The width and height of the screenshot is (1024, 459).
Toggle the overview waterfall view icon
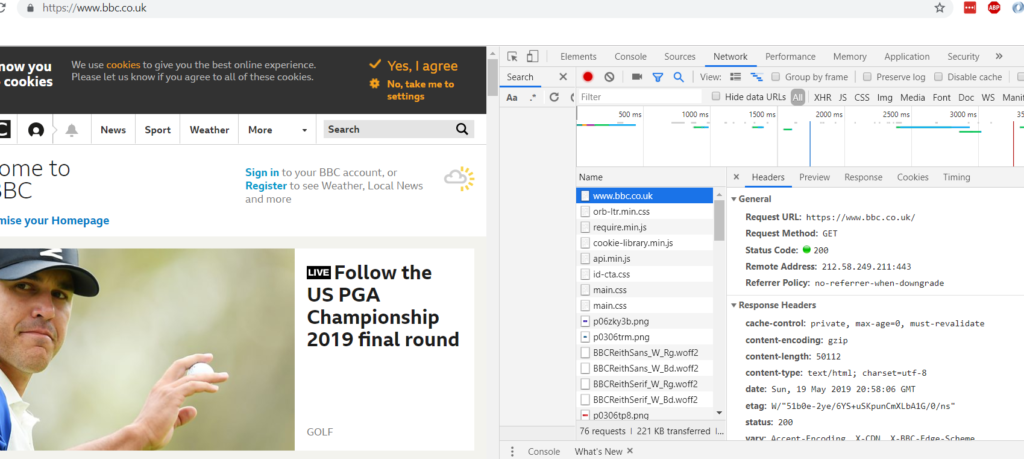click(756, 77)
